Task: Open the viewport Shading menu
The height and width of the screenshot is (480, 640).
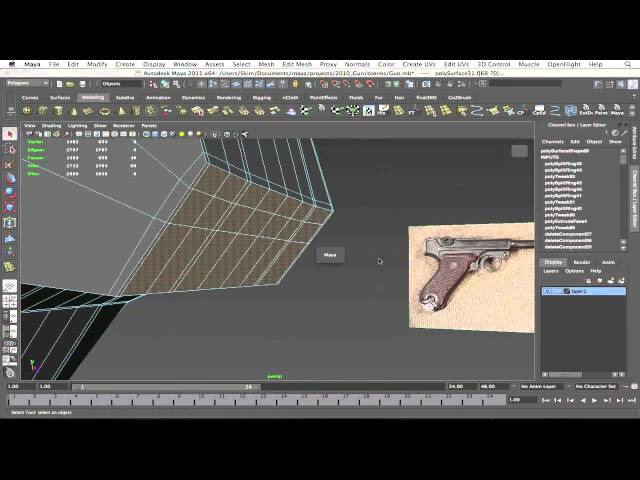Action: (x=51, y=126)
